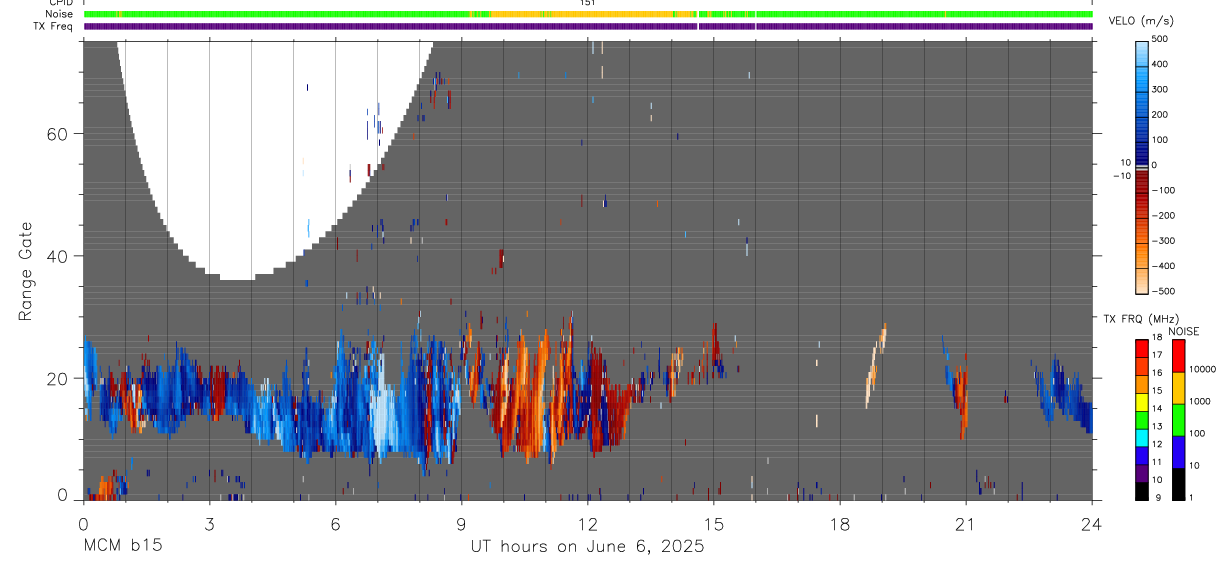Click the "300" tick on velocity colorbar

tap(1160, 90)
